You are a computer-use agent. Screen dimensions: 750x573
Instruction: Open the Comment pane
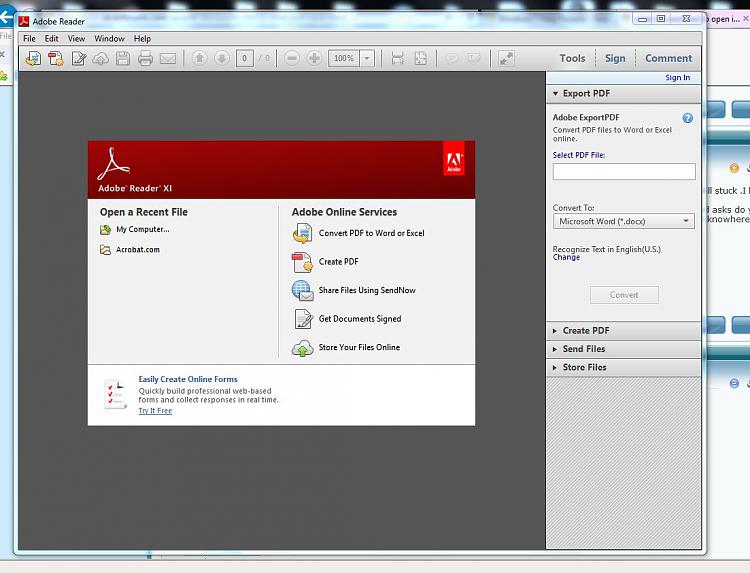(668, 58)
